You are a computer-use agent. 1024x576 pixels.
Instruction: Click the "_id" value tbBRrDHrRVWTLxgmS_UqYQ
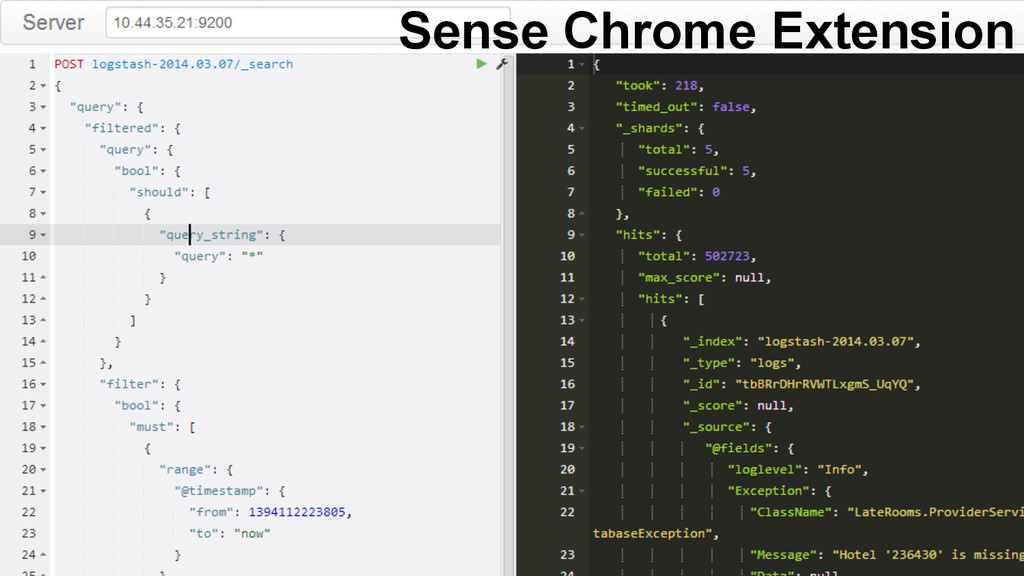(x=824, y=385)
